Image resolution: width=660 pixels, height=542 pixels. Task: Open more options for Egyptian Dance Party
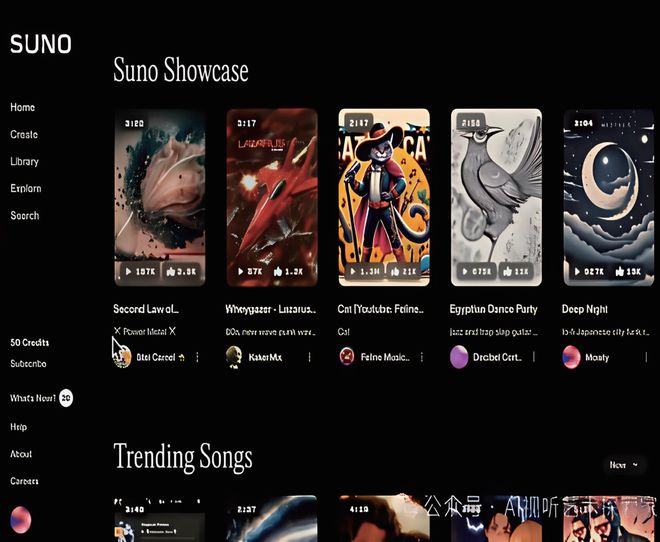pos(534,357)
